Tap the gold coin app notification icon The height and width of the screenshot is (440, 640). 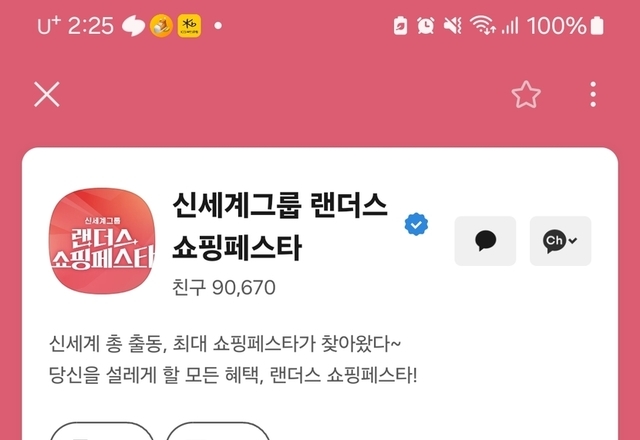point(161,26)
